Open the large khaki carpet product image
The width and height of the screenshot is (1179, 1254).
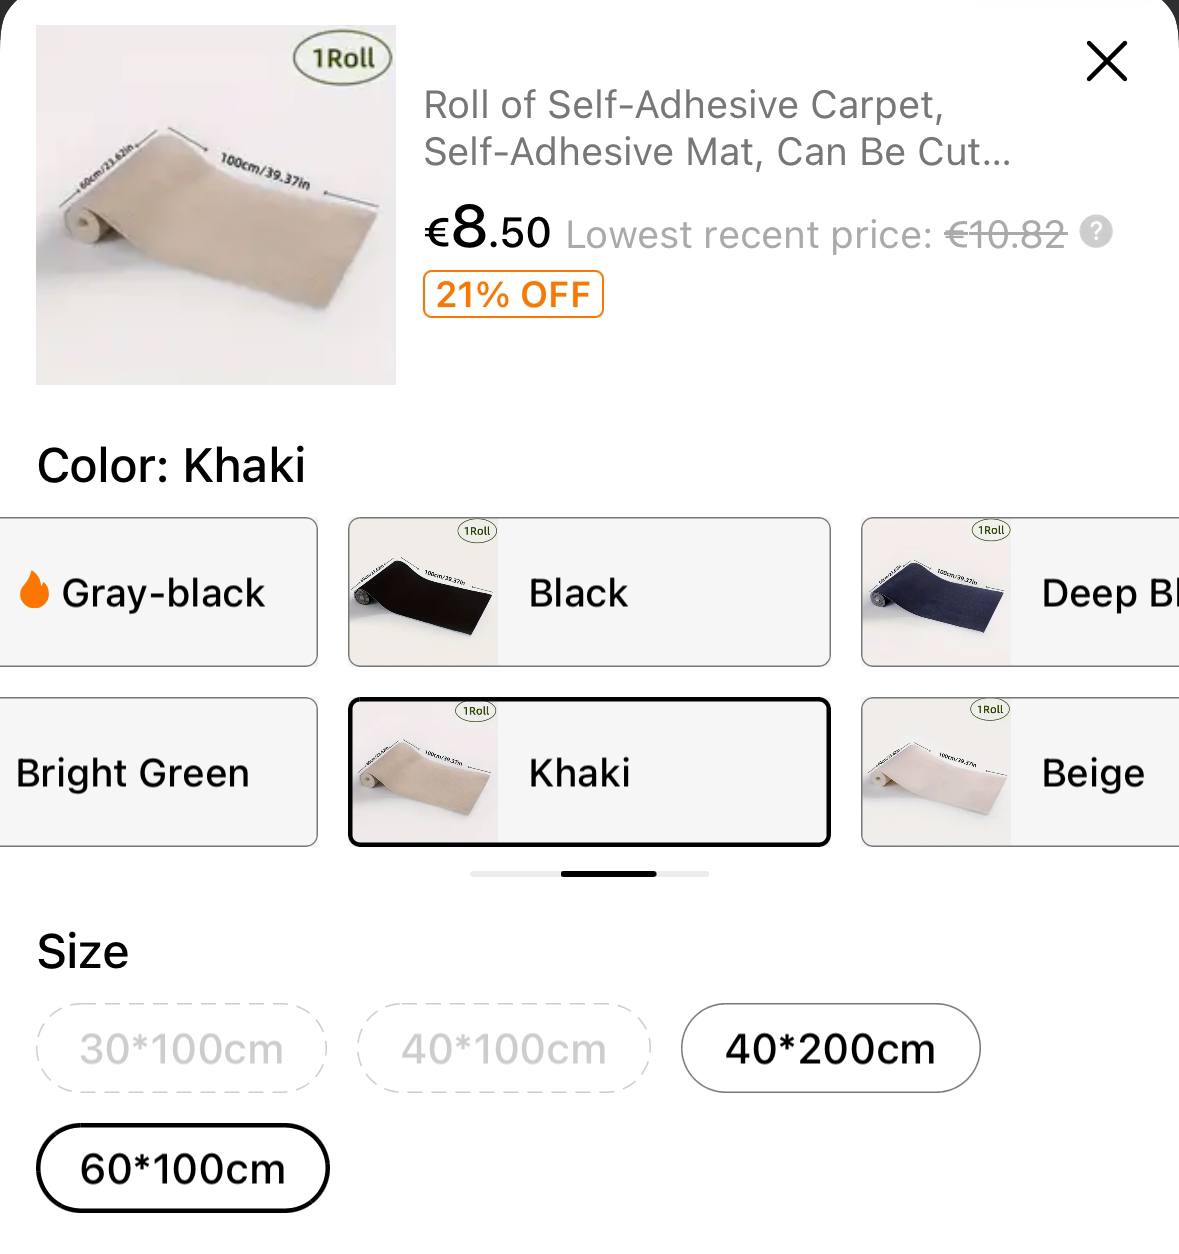pos(216,205)
